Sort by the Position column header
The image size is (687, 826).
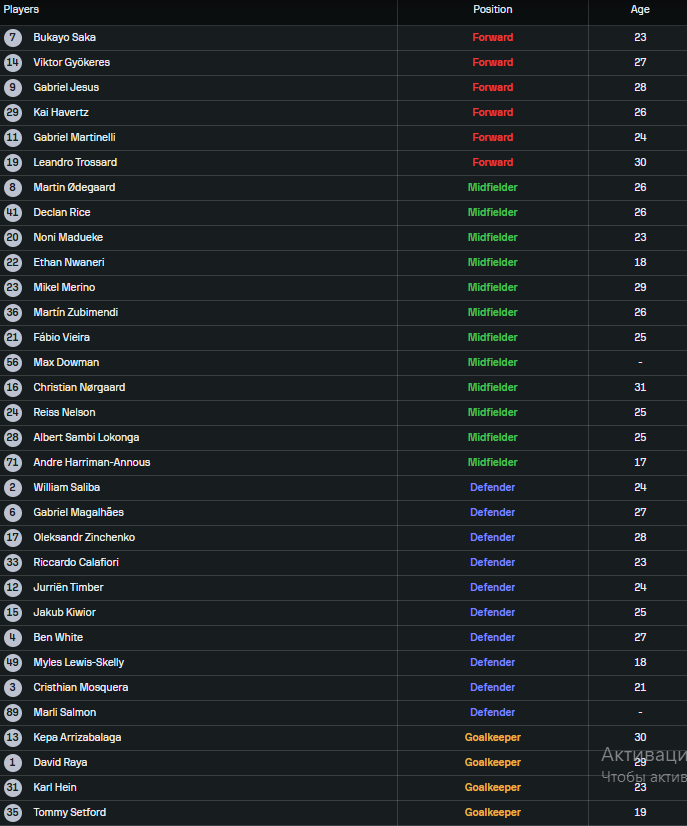(x=492, y=9)
